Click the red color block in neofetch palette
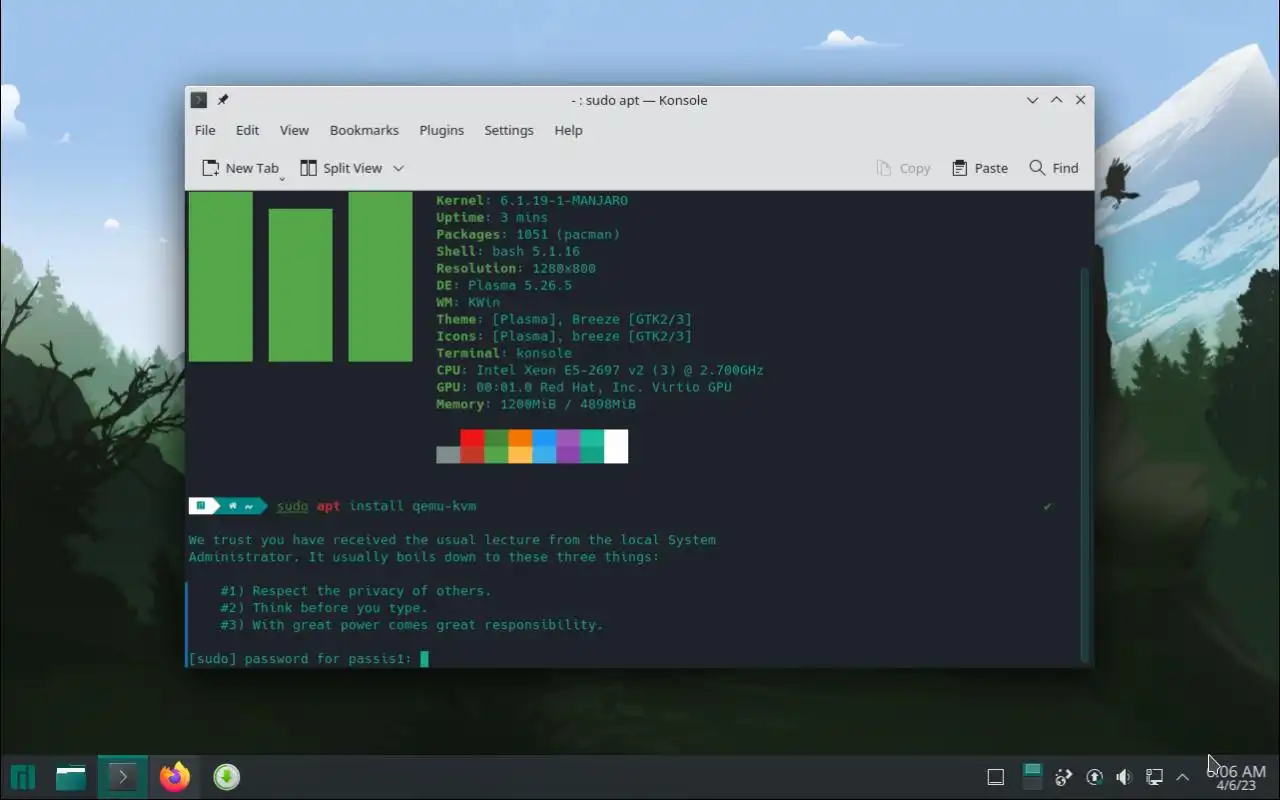The height and width of the screenshot is (800, 1280). click(x=472, y=446)
